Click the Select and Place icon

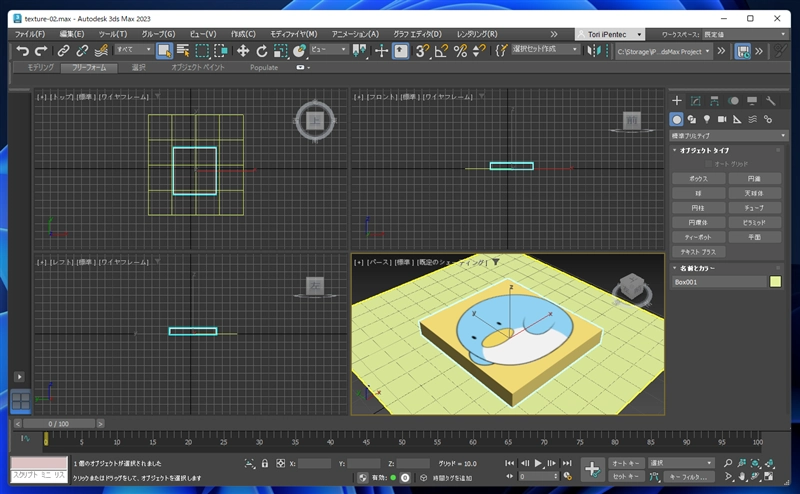[299, 51]
